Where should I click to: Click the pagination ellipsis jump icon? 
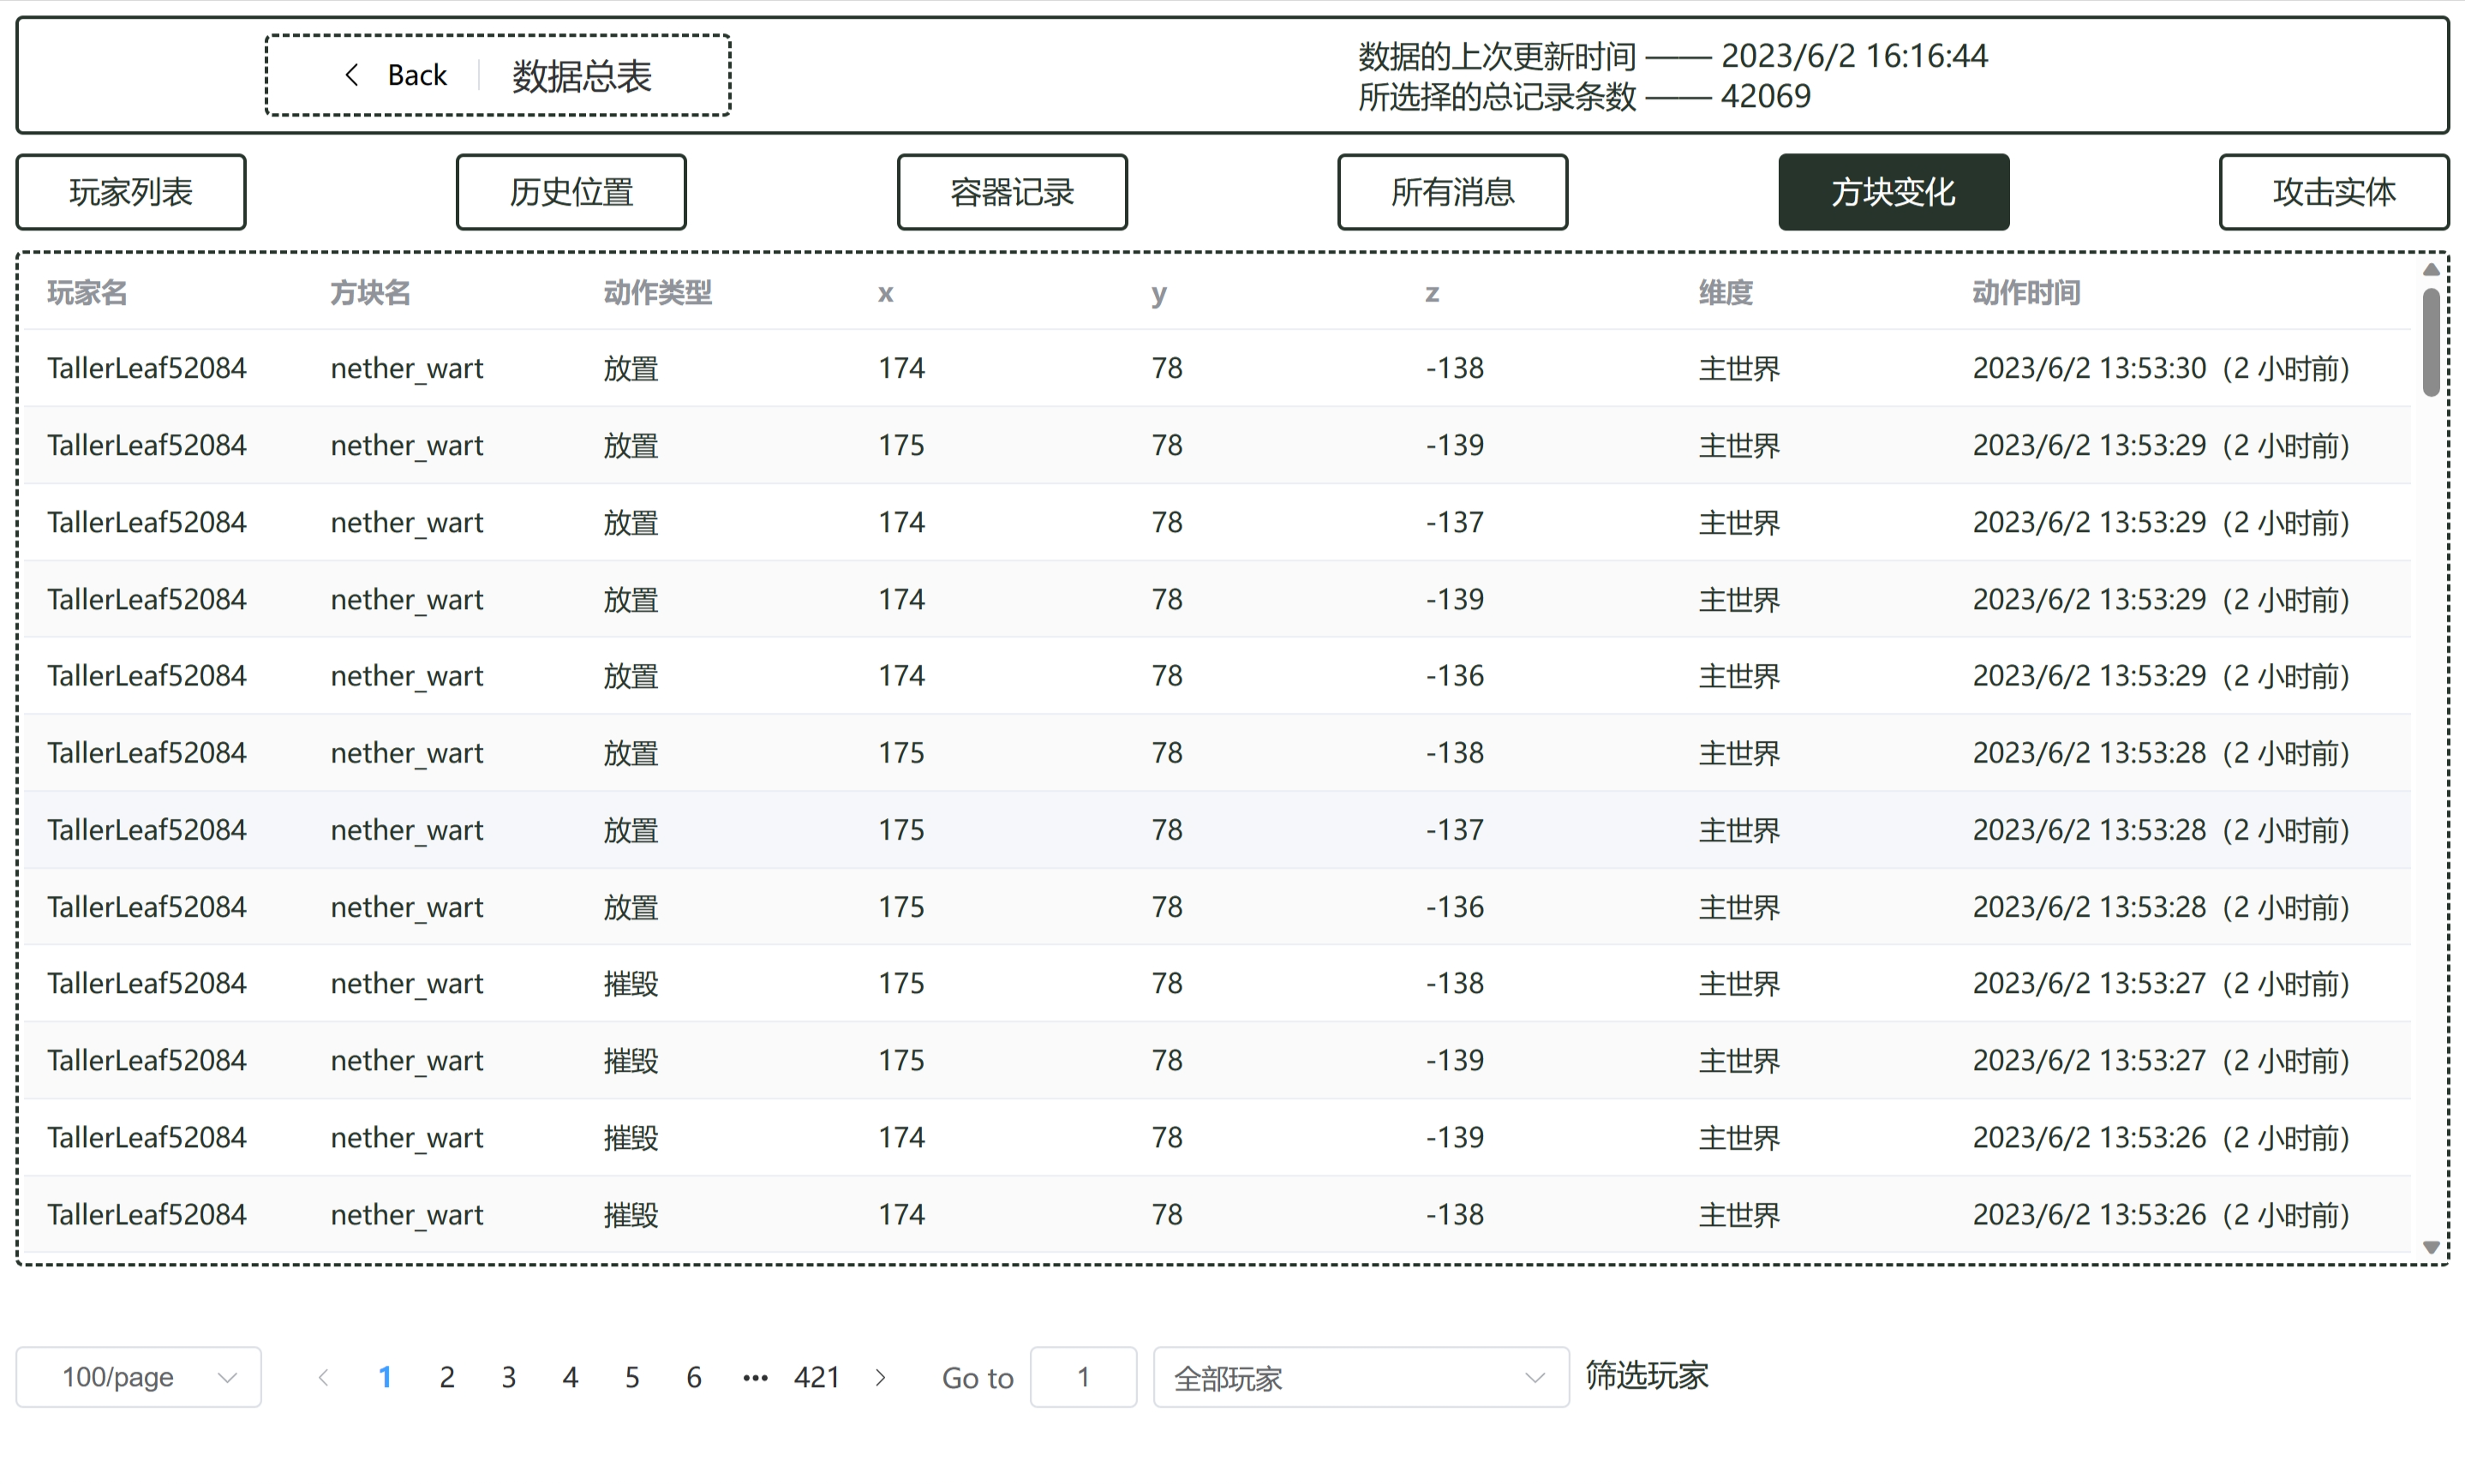(755, 1377)
